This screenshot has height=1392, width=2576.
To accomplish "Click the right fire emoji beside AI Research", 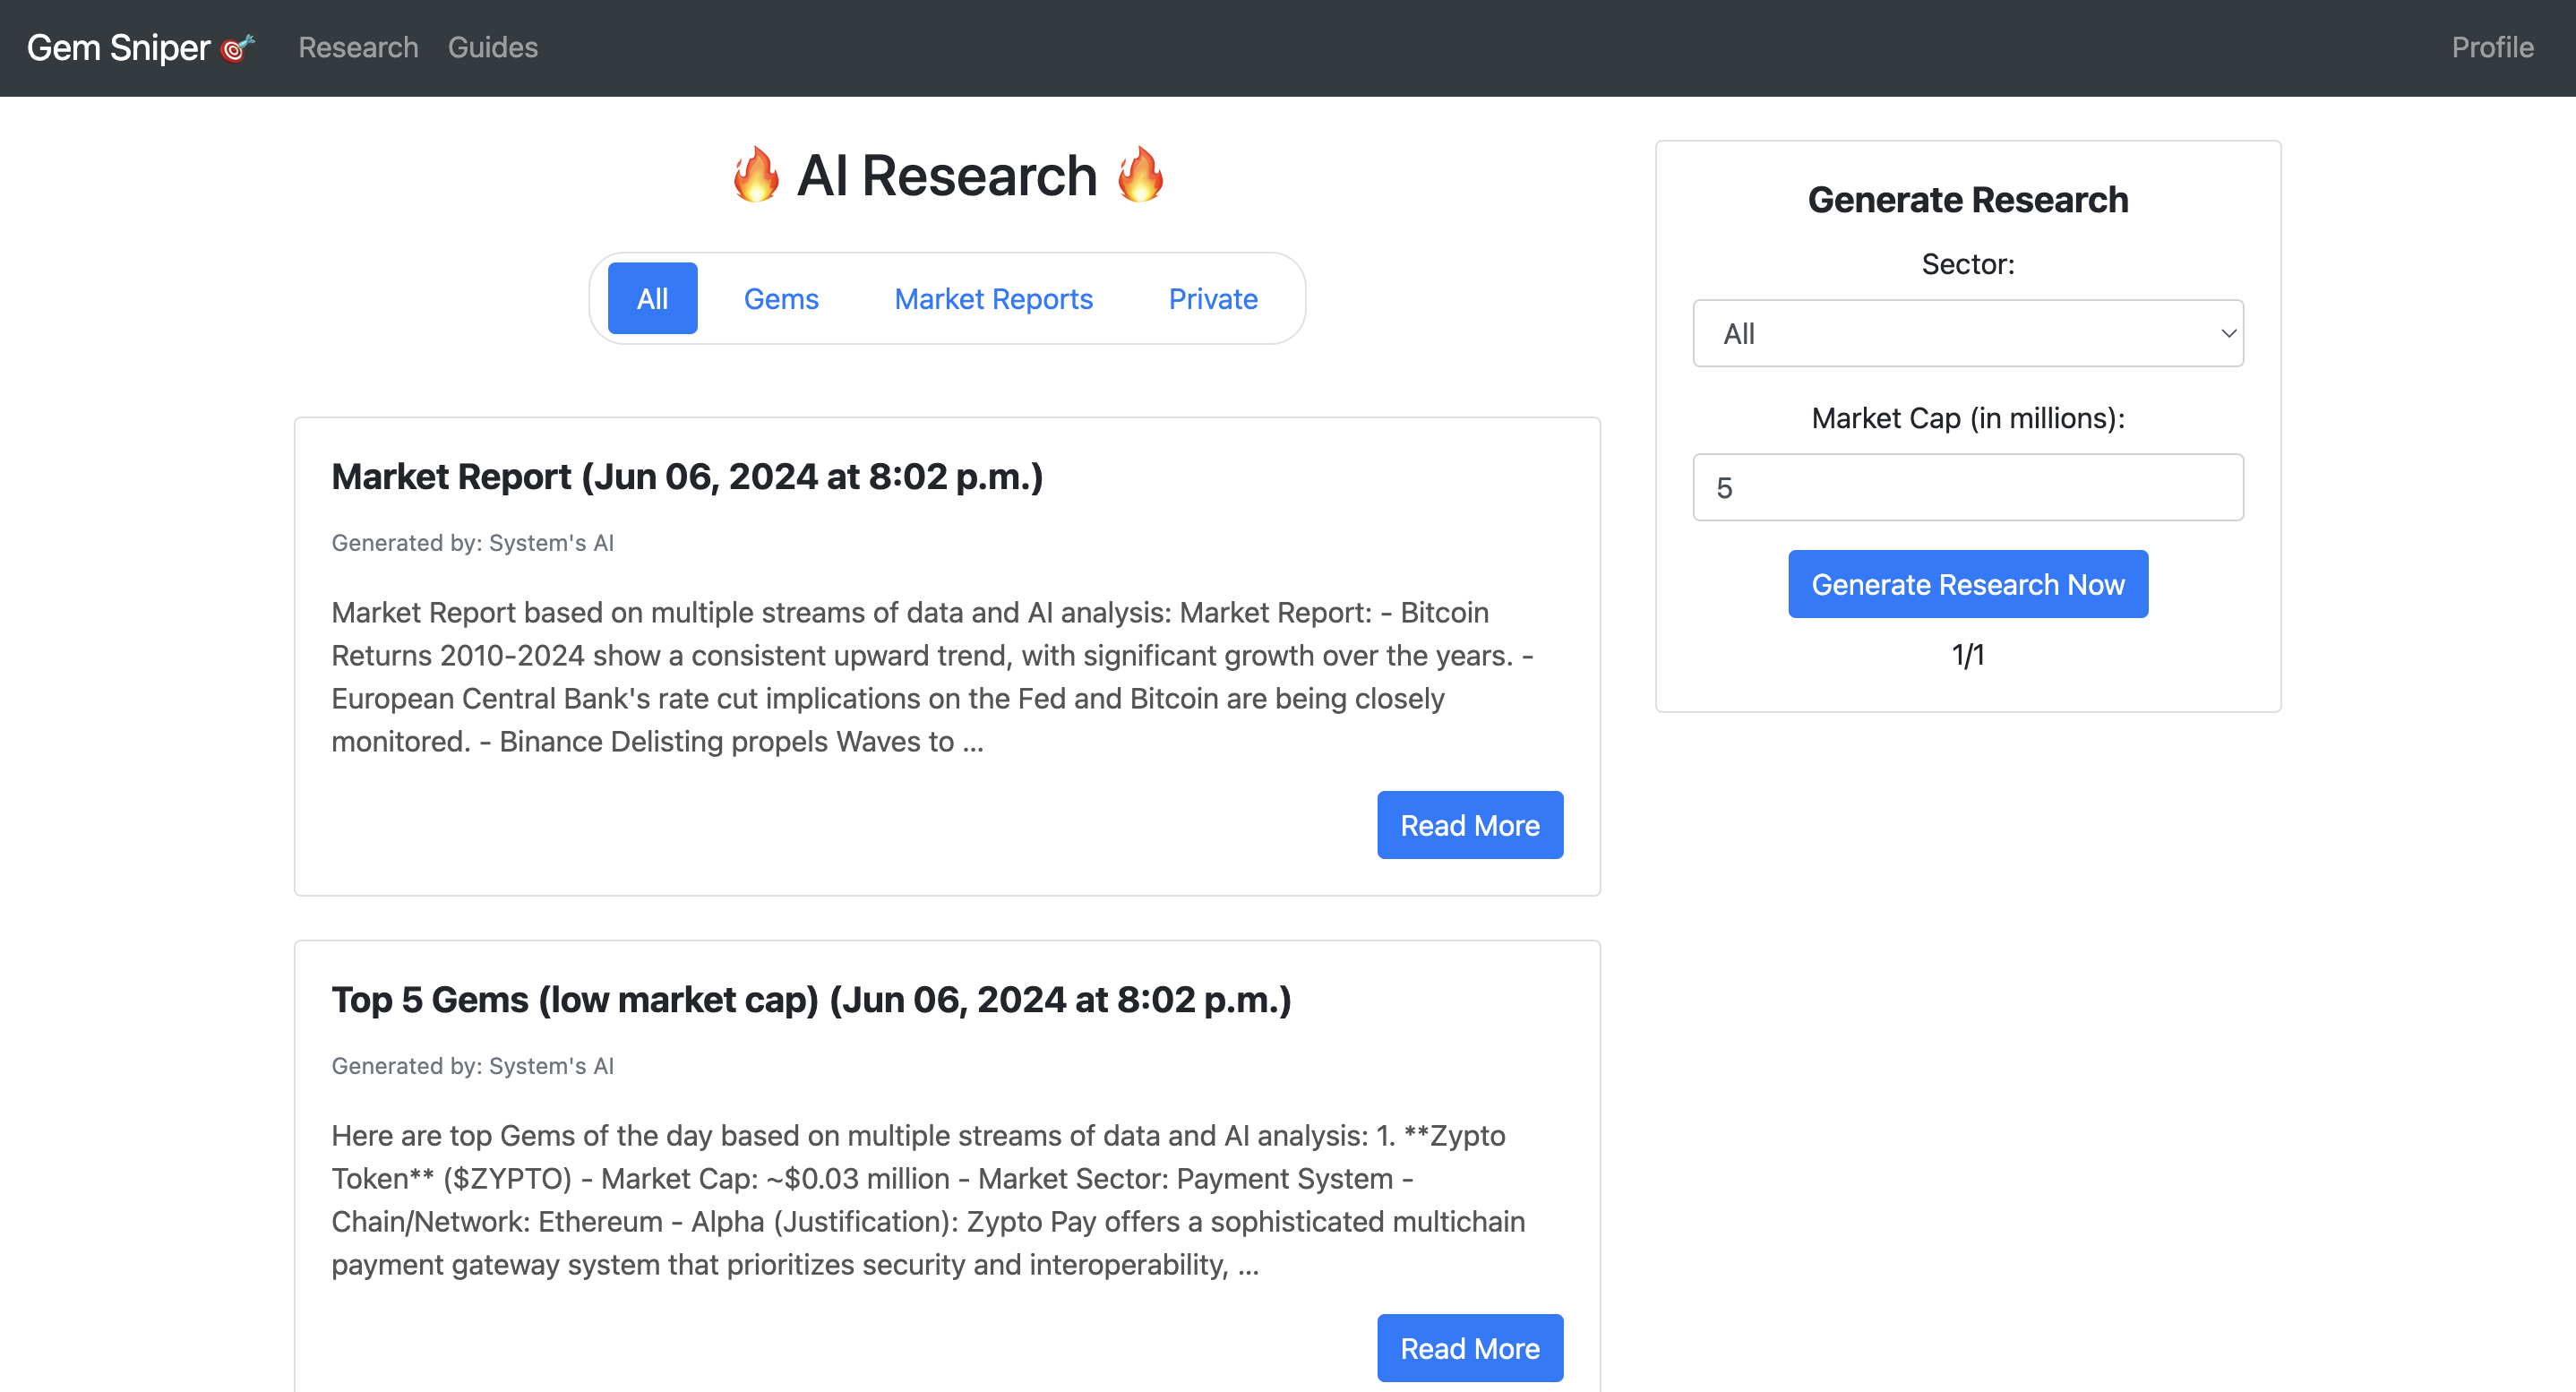I will pos(1140,175).
